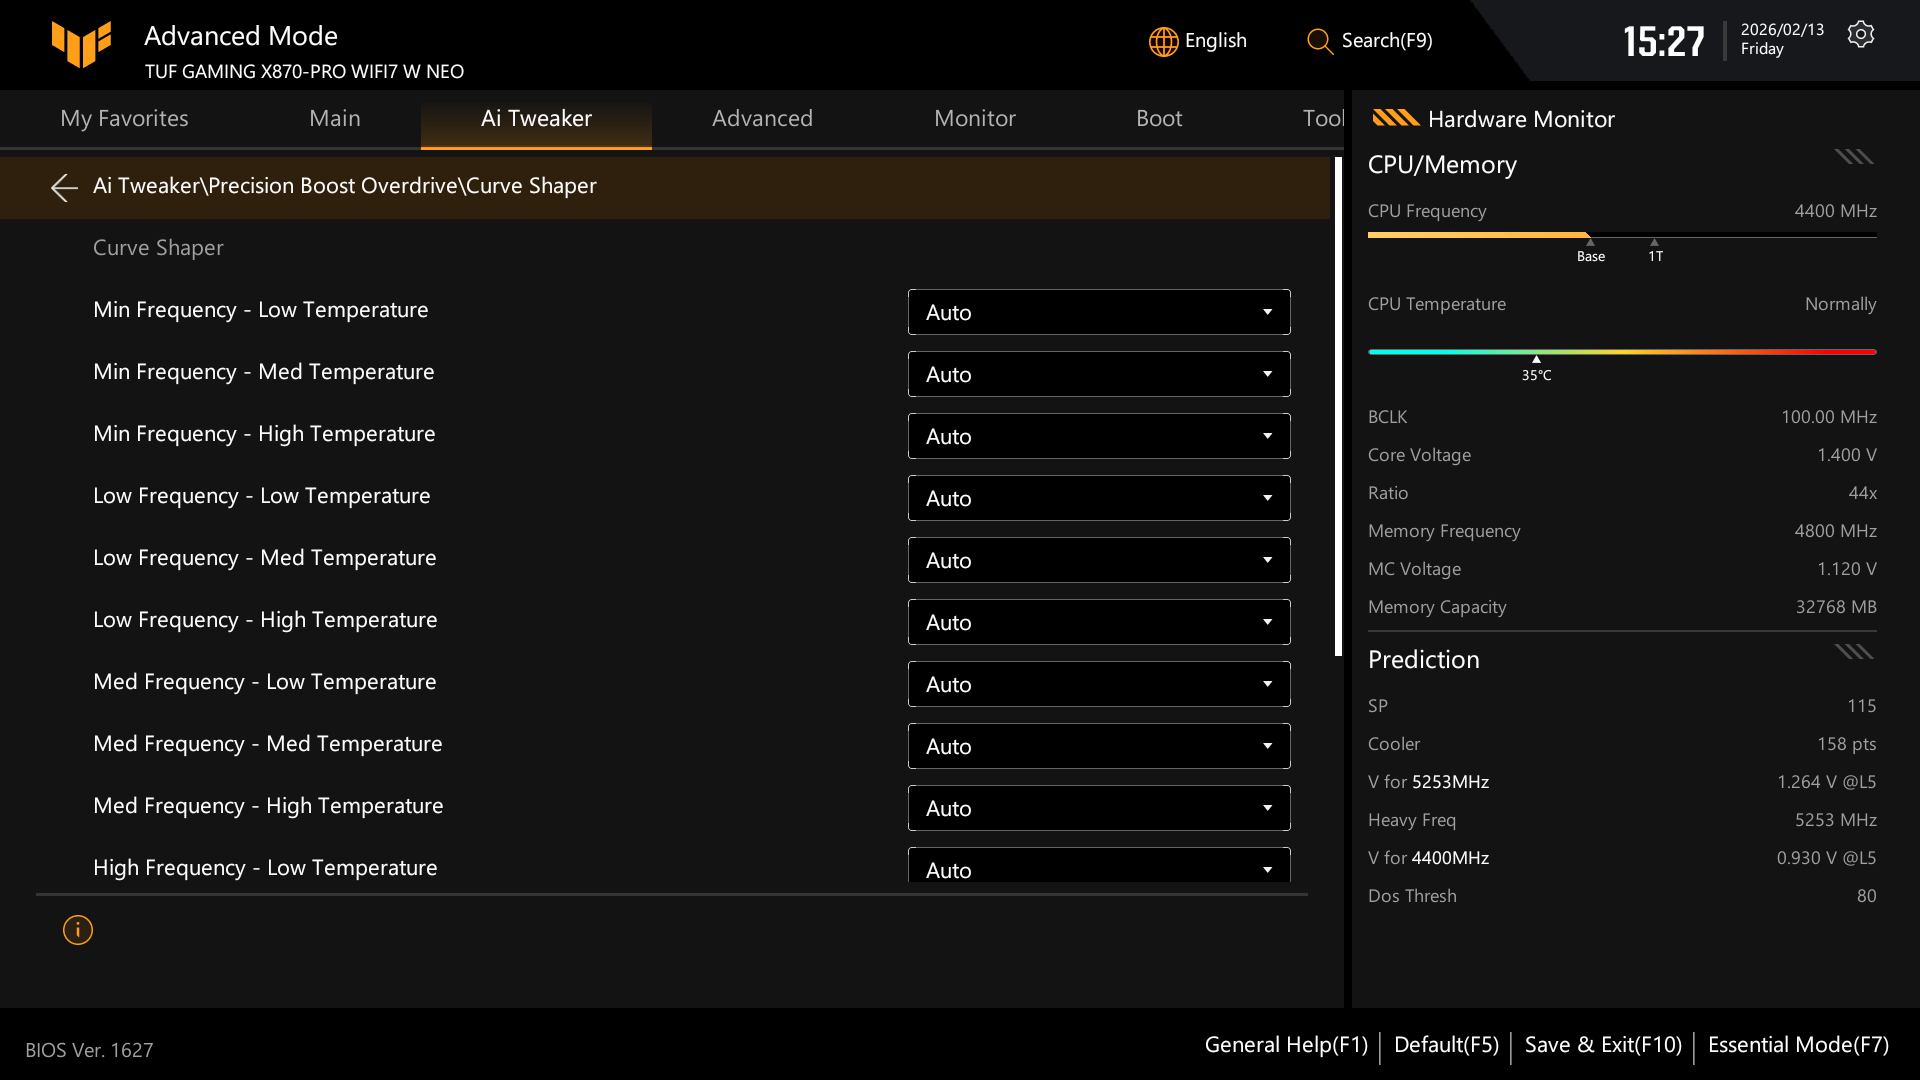Open Search with the magnifier icon
Screen dimensions: 1920x1080
1319,42
